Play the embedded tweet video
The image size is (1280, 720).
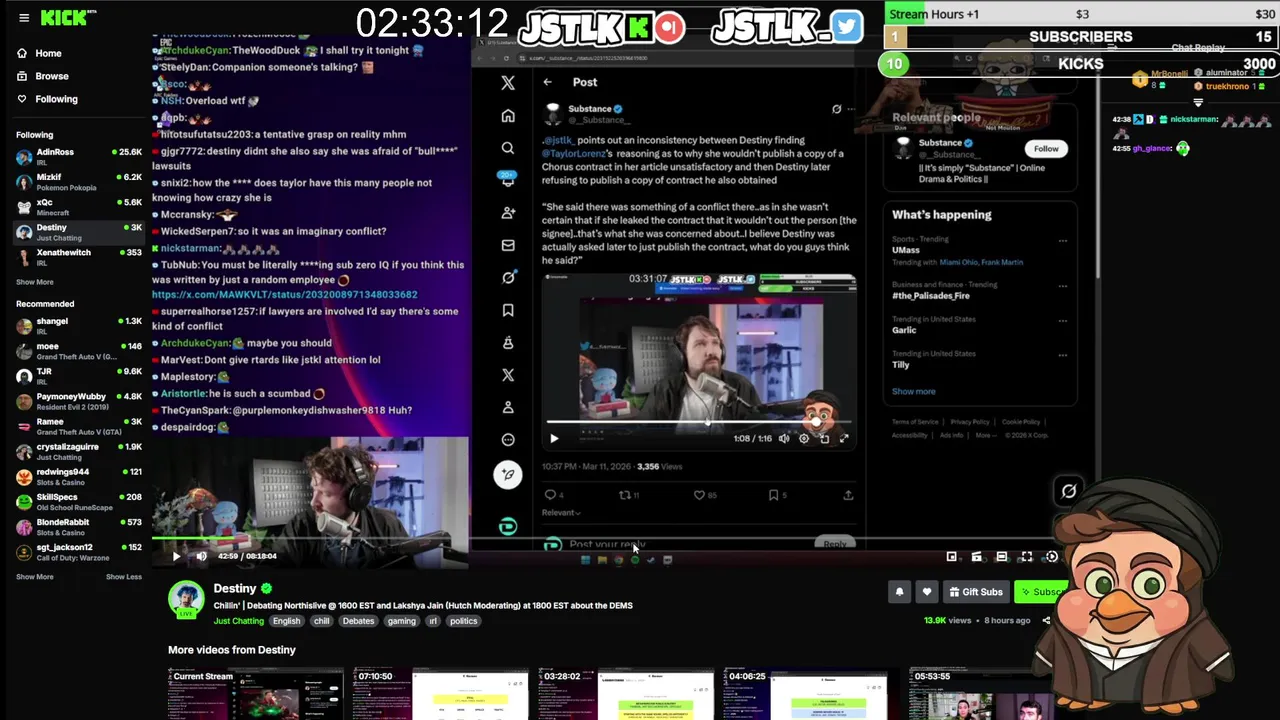pyautogui.click(x=554, y=438)
